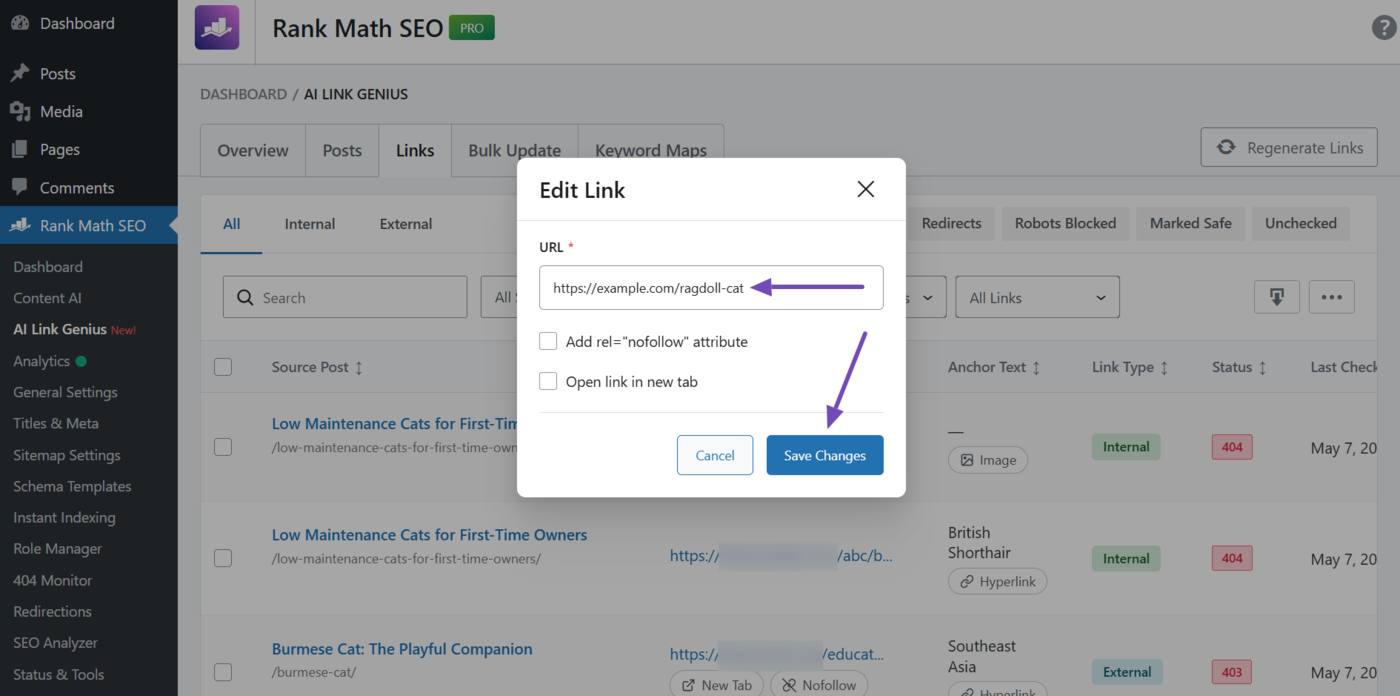This screenshot has width=1400, height=696.
Task: Select the Burmese Cat row checkbox
Action: tap(223, 672)
